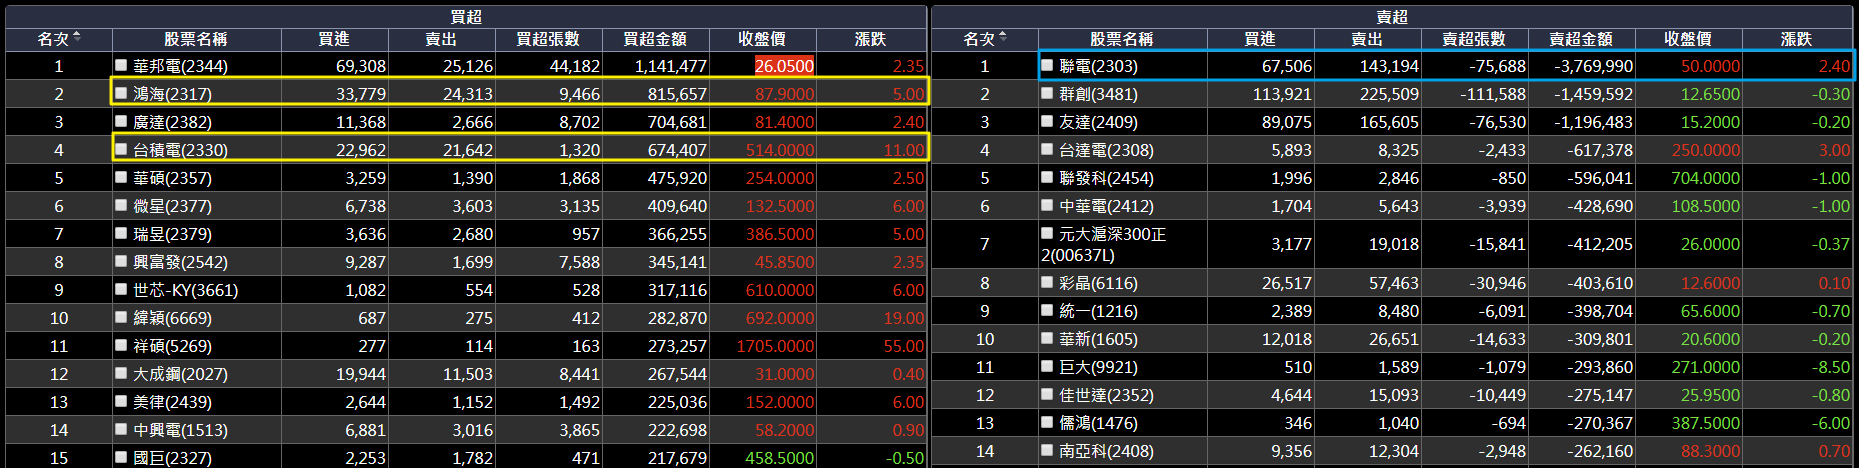Click 賣超張數 column header

pyautogui.click(x=1474, y=39)
